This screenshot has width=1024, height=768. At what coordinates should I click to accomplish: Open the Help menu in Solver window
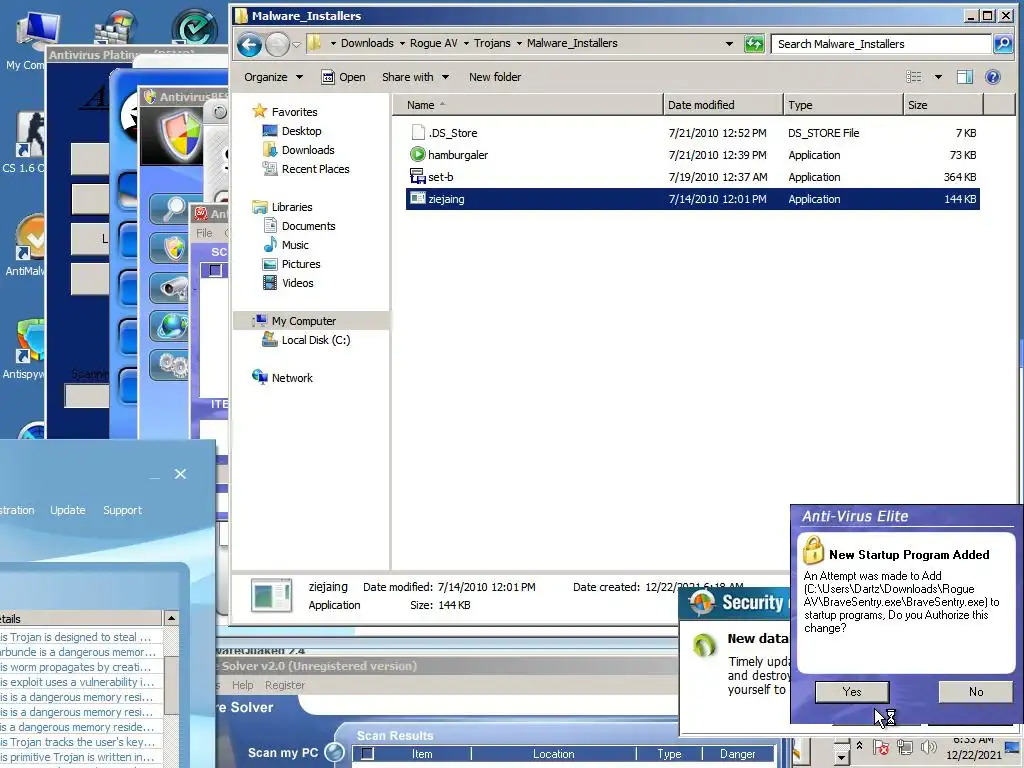point(242,685)
